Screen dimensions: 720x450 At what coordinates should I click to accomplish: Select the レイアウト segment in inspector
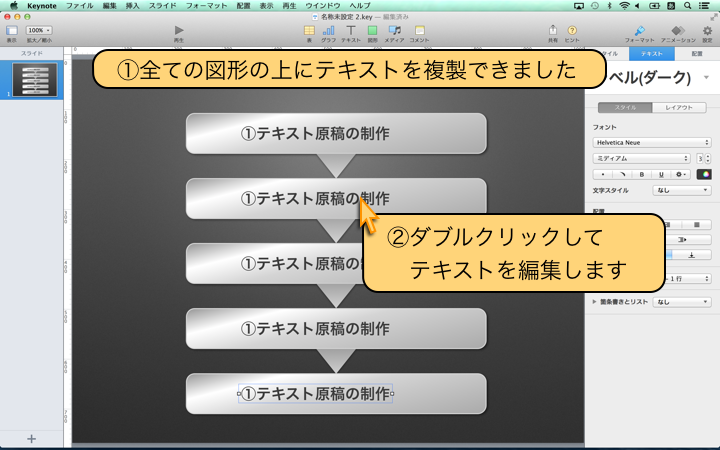coord(679,107)
